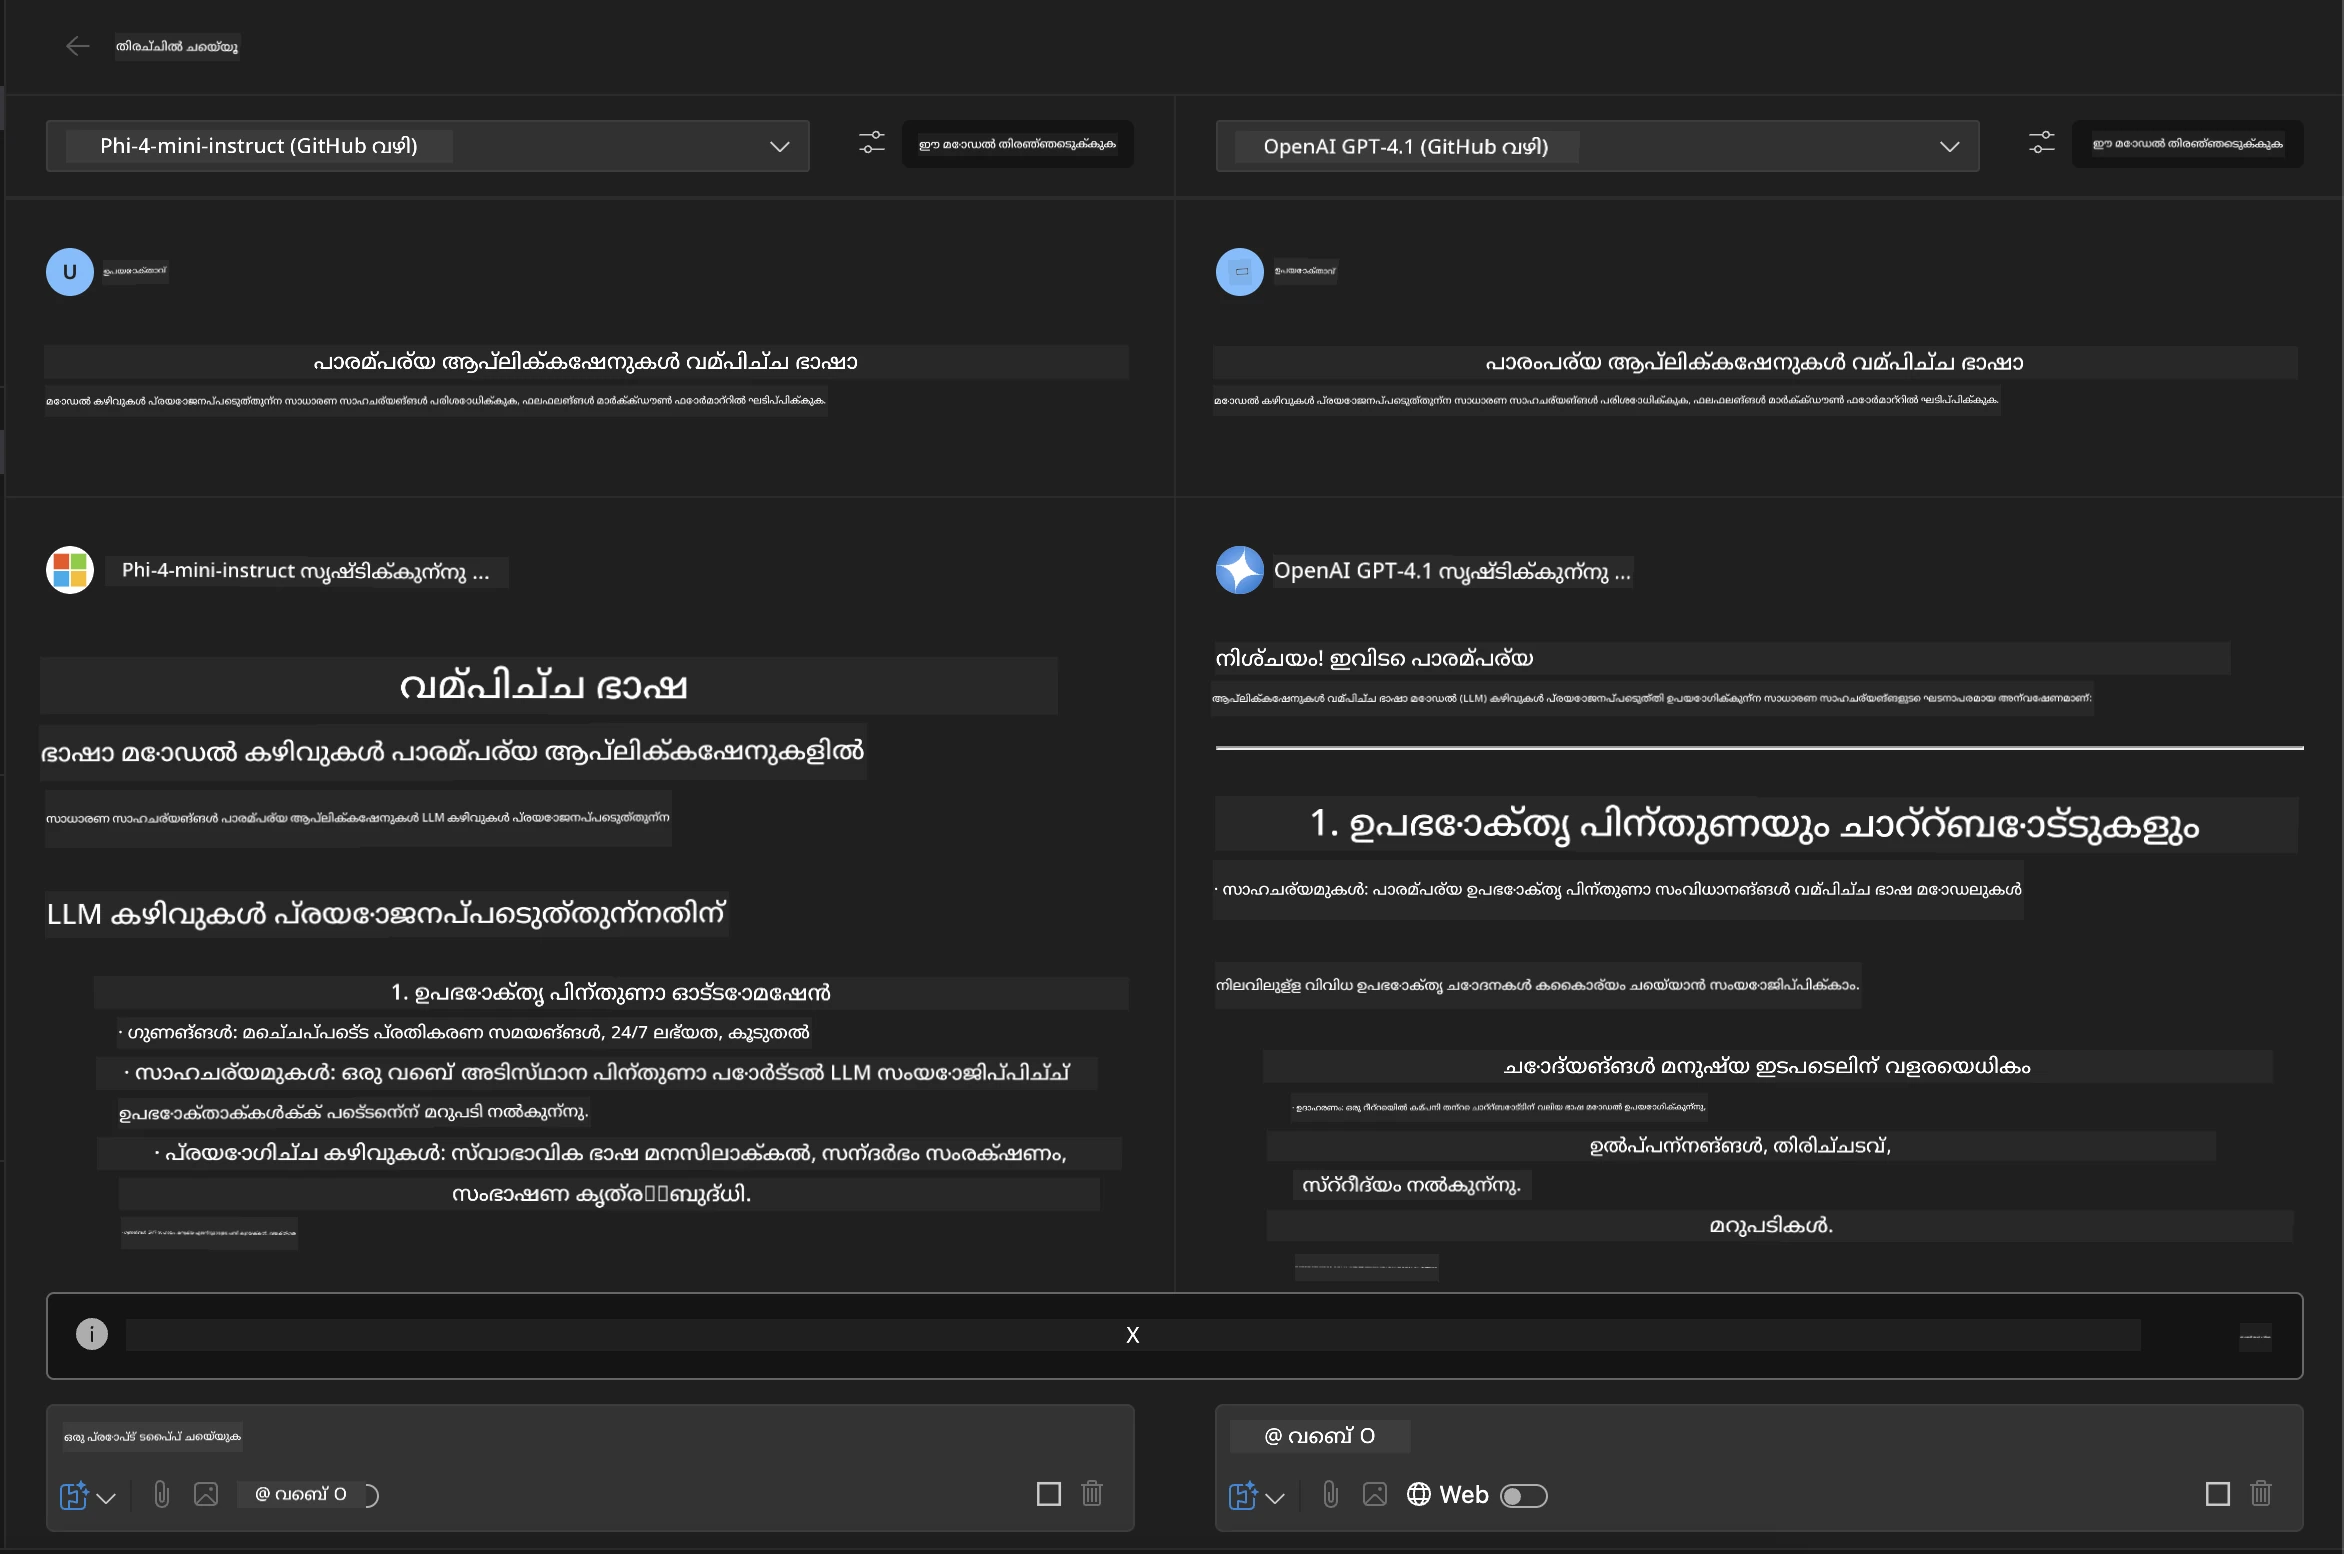The width and height of the screenshot is (2344, 1554).
Task: Click the Microsoft logo beside Phi-4-mini-instruct
Action: pos(70,570)
